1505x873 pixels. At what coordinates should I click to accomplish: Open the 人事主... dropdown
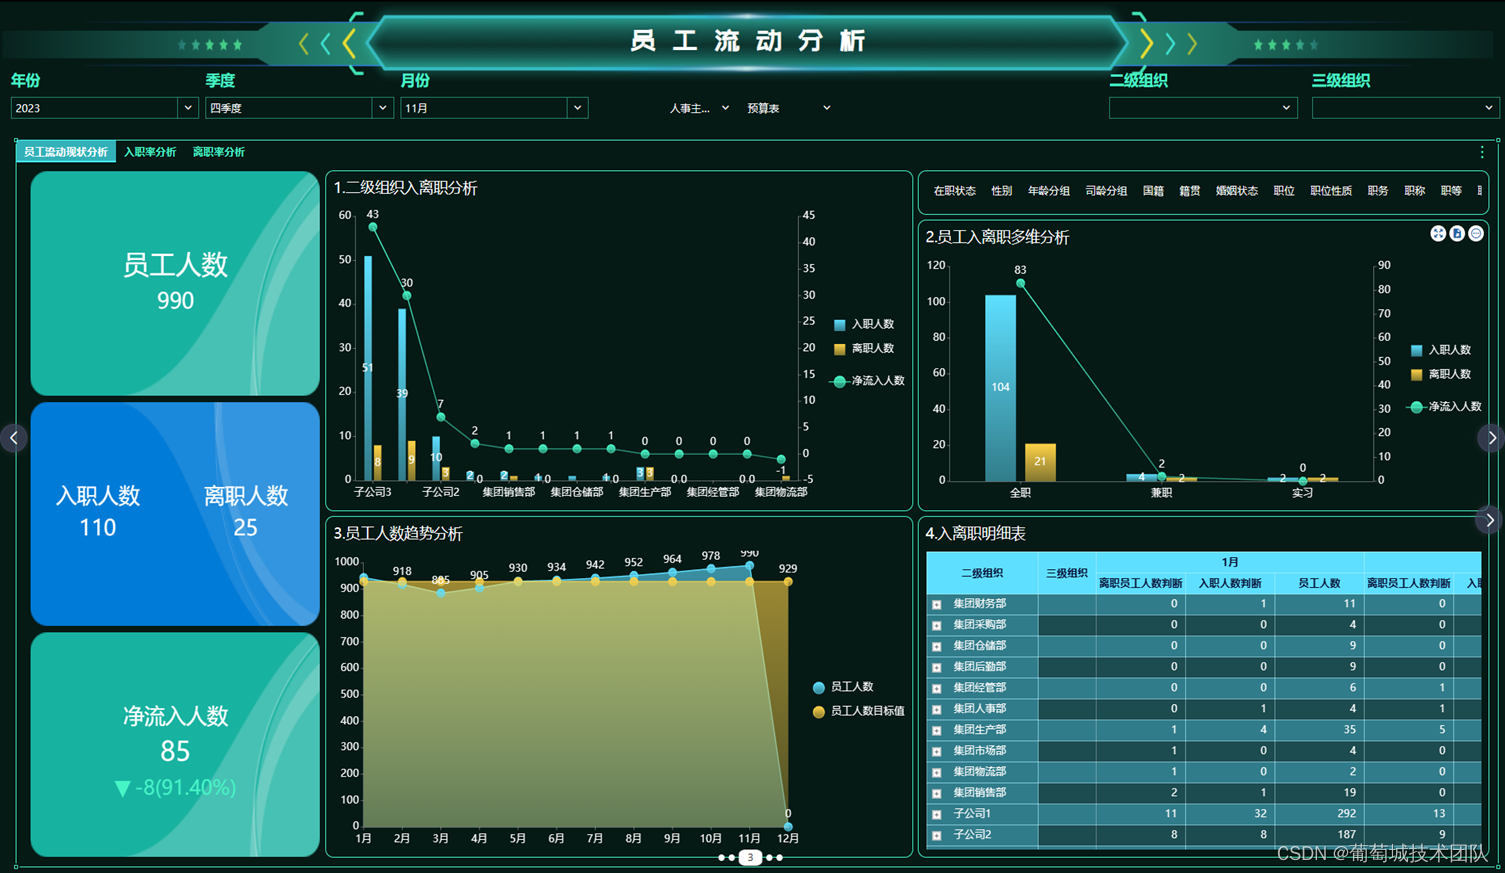(x=699, y=108)
